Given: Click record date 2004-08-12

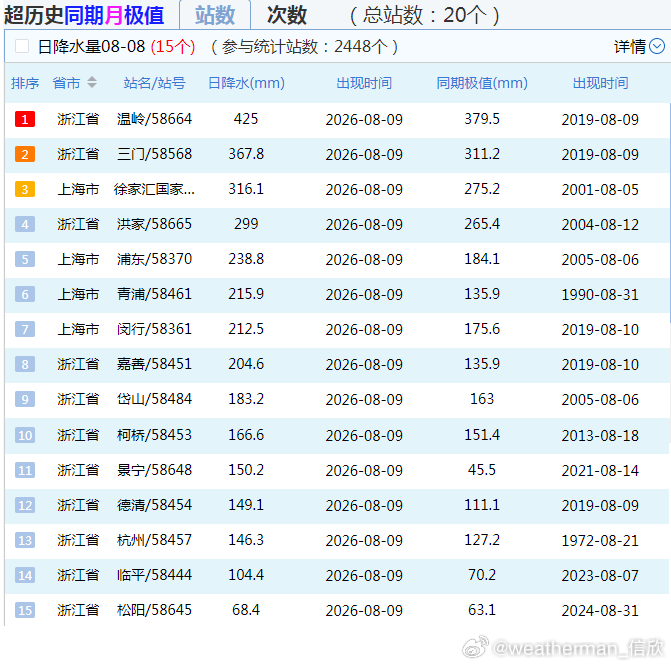Looking at the screenshot, I should (x=600, y=225).
